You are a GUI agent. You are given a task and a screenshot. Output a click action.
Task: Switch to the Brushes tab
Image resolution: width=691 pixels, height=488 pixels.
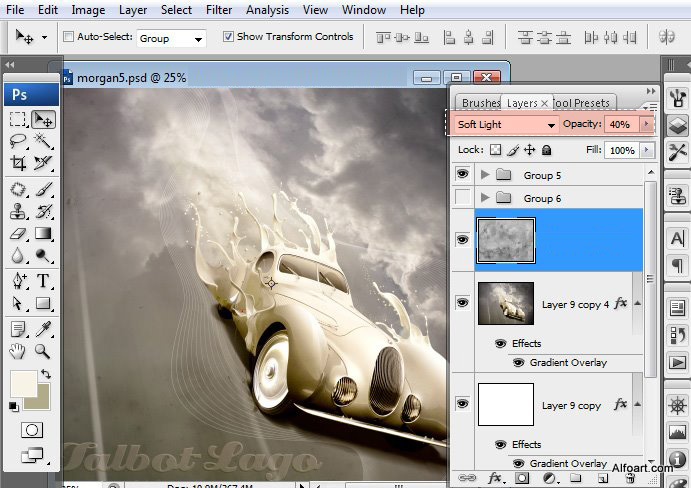[480, 103]
